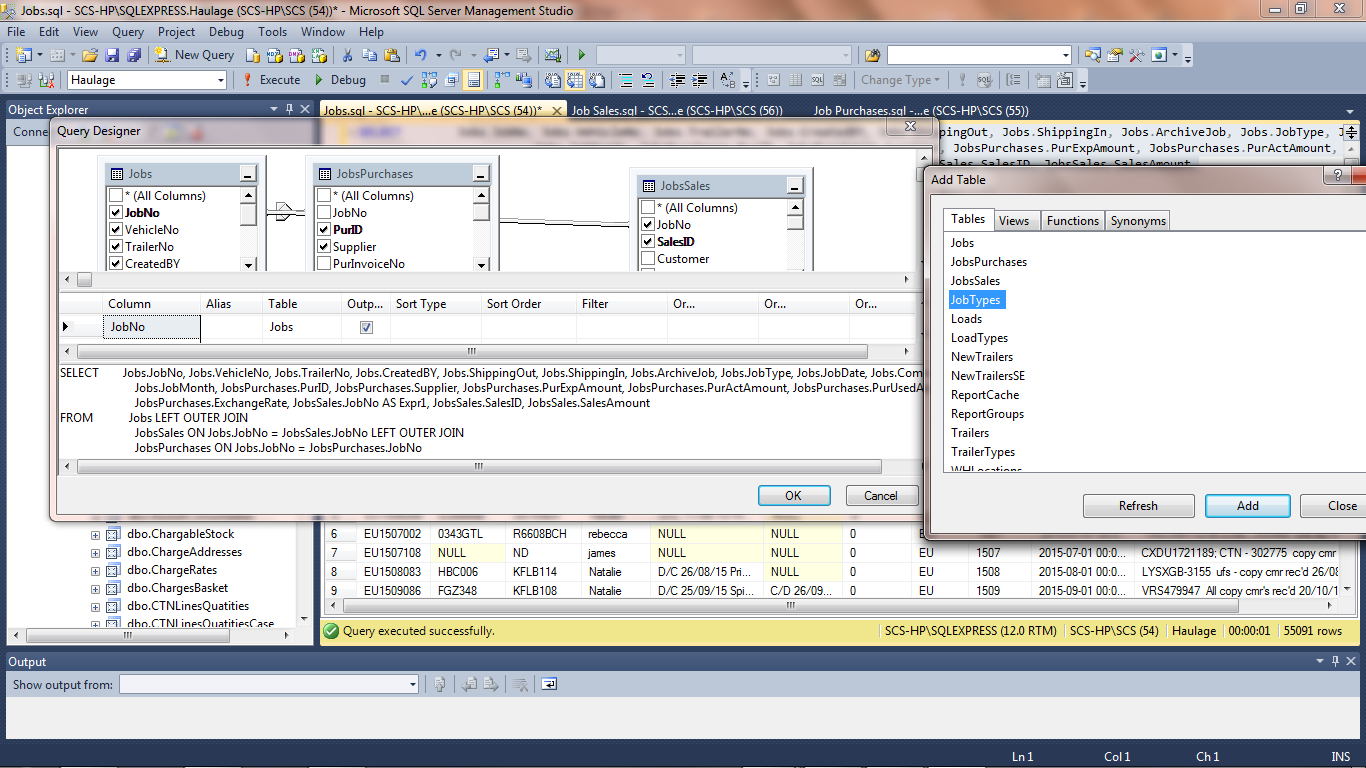
Task: Click the Find in Files folder icon
Action: pos(873,55)
